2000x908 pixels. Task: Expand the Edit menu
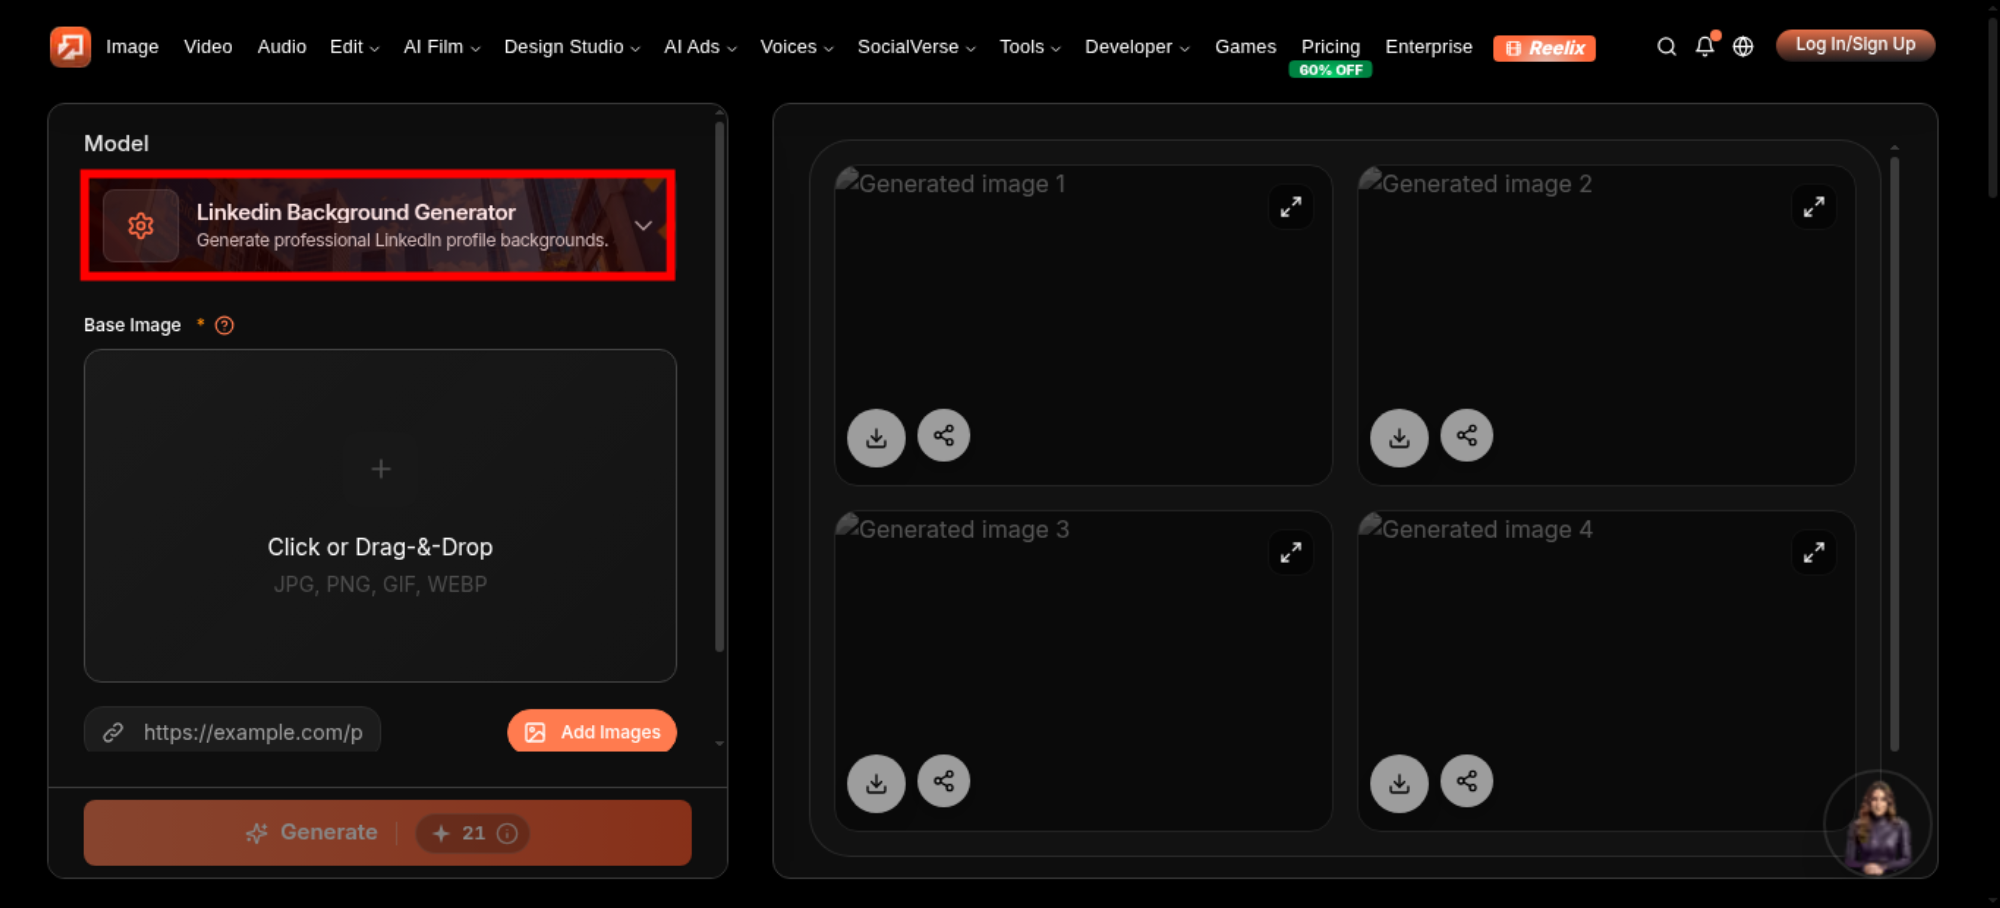(x=355, y=47)
